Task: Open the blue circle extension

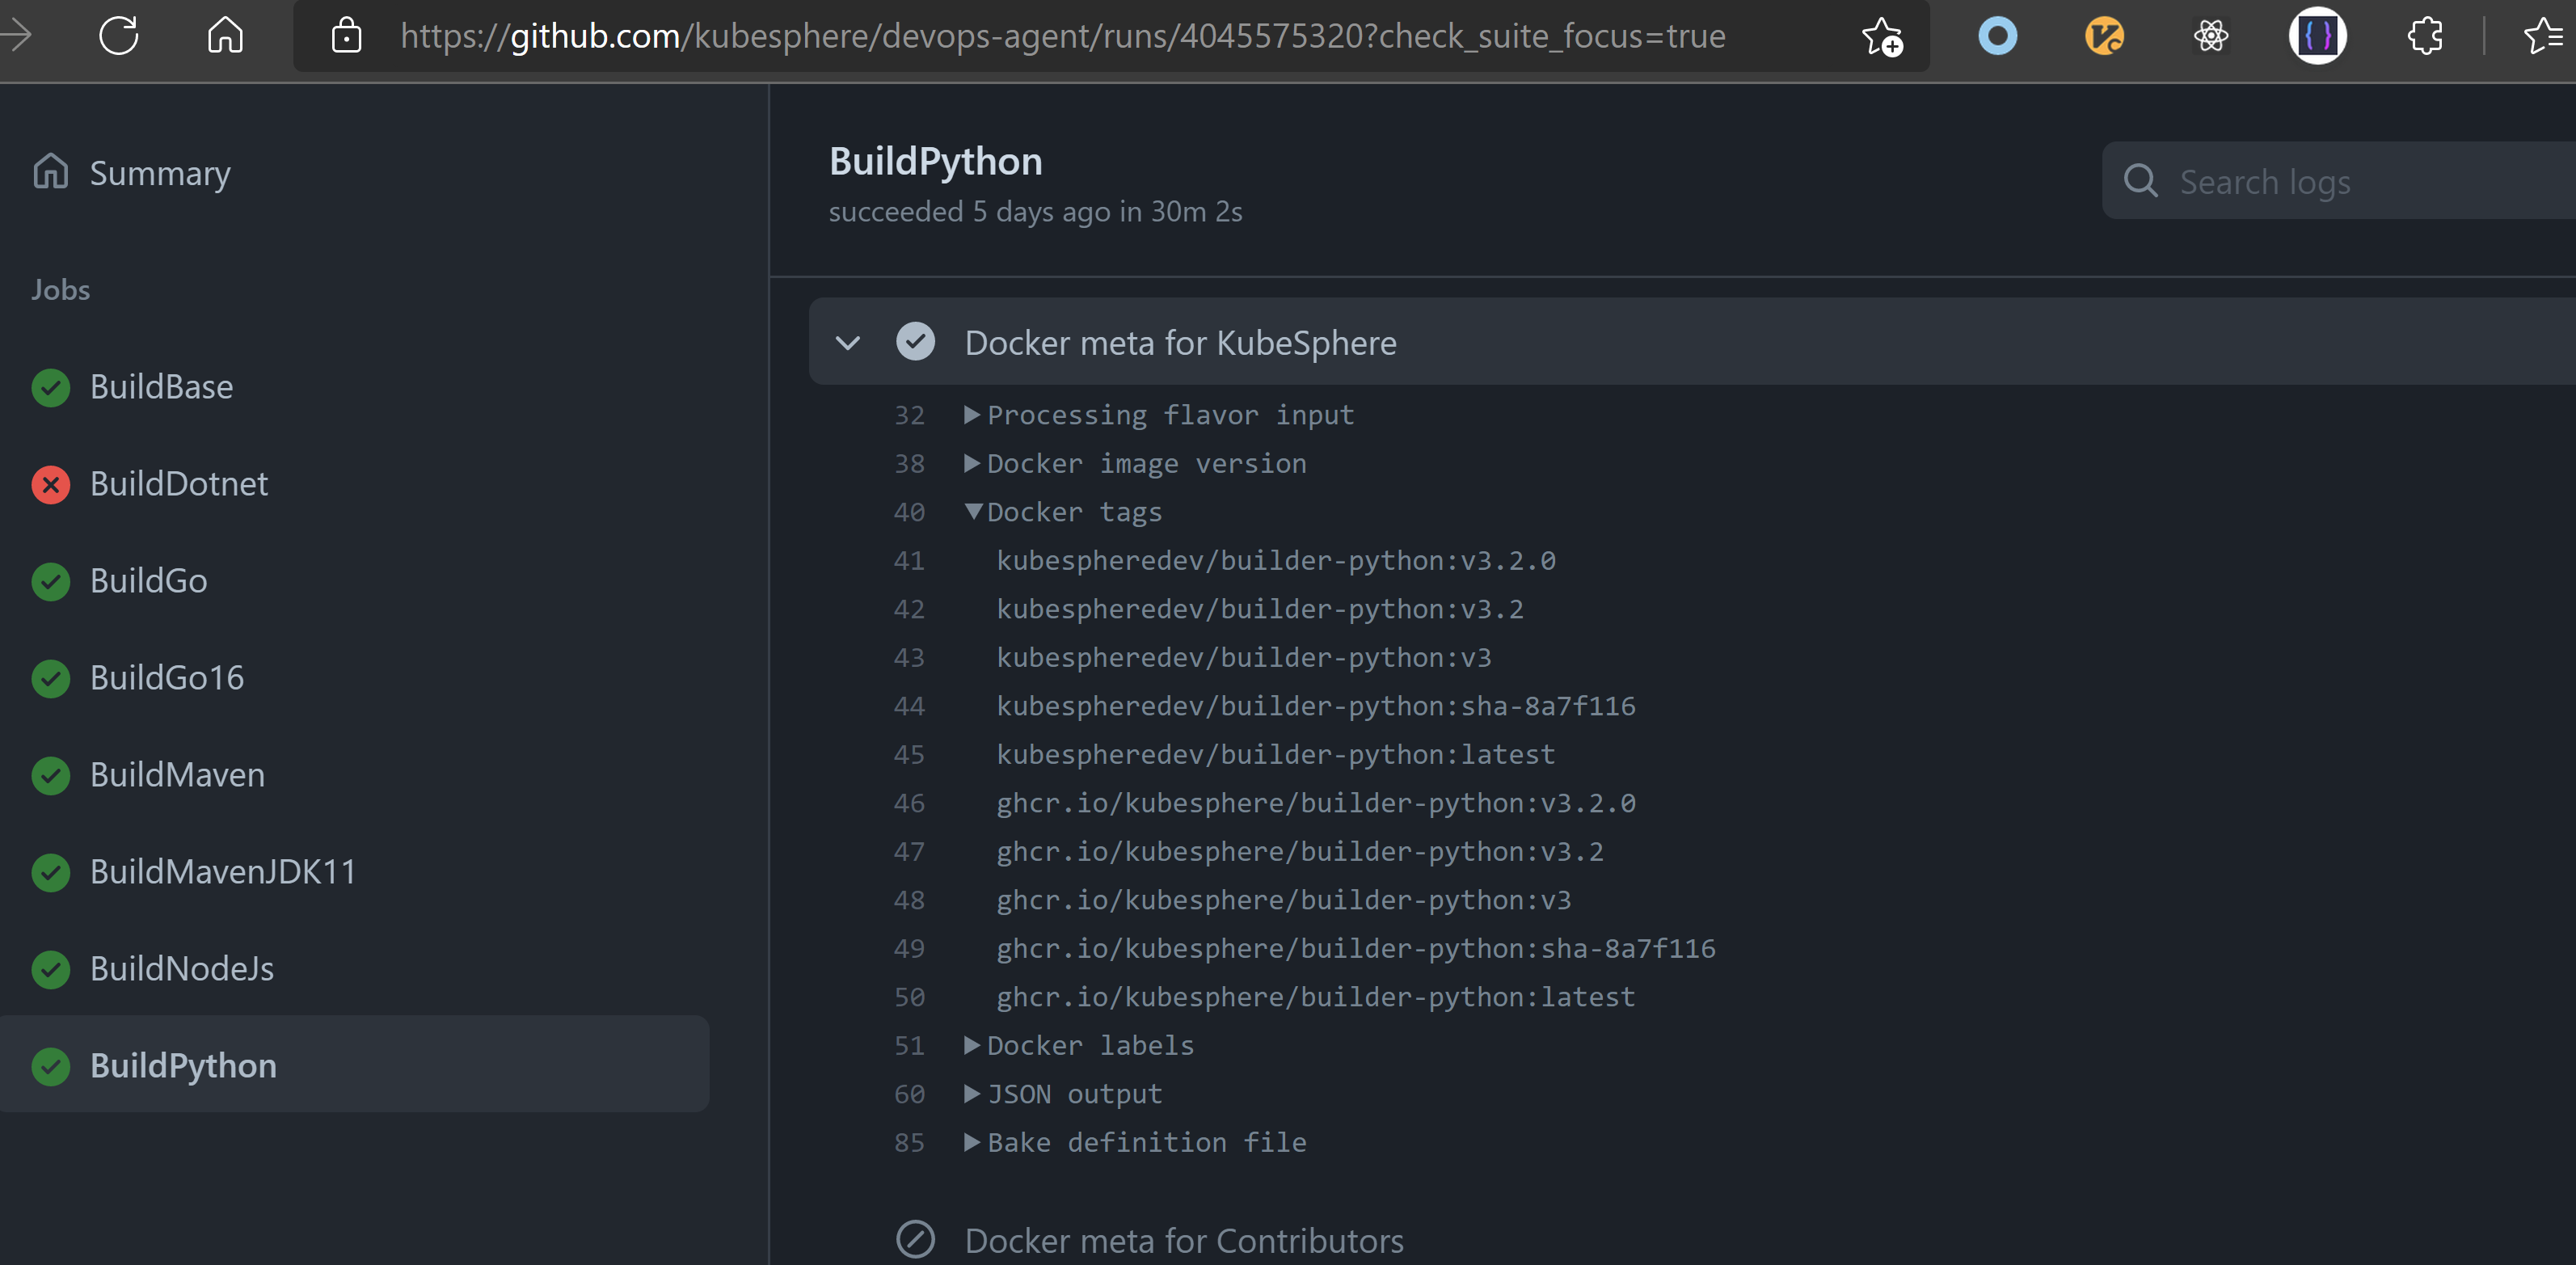Action: tap(1997, 36)
